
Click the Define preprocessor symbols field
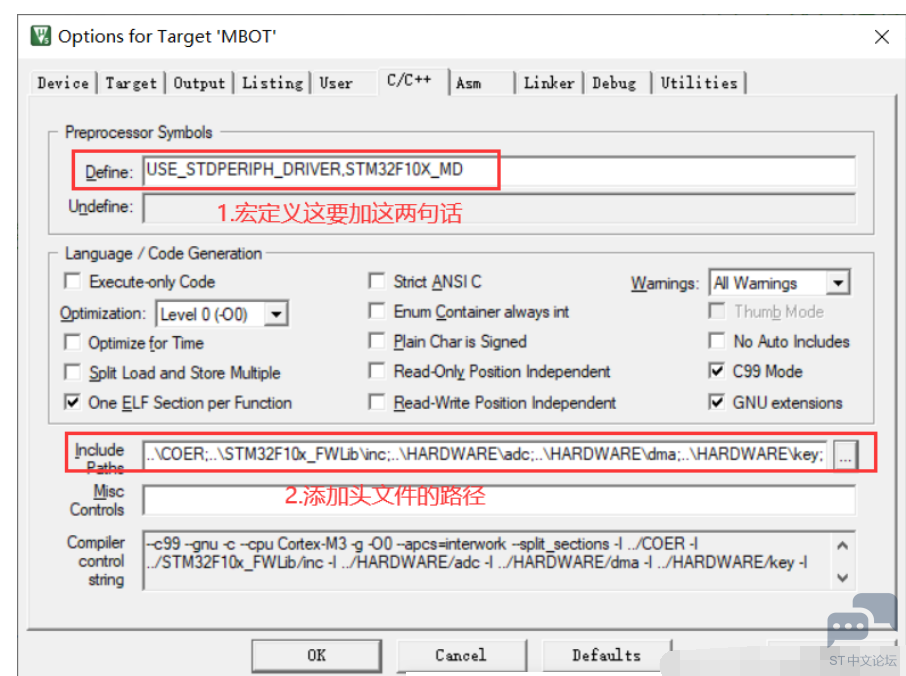pos(499,170)
